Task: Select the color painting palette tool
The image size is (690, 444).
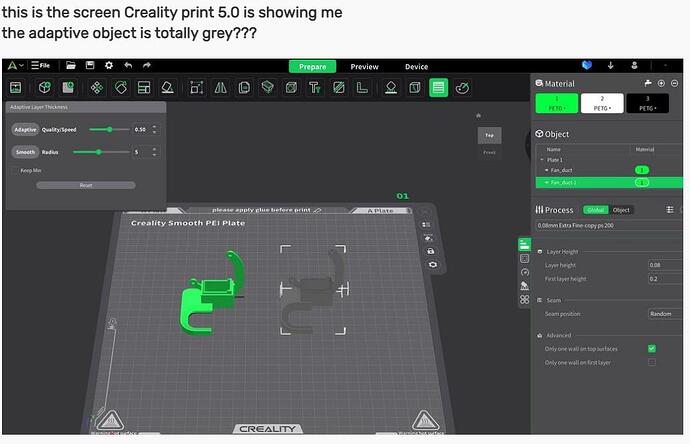Action: [x=462, y=88]
